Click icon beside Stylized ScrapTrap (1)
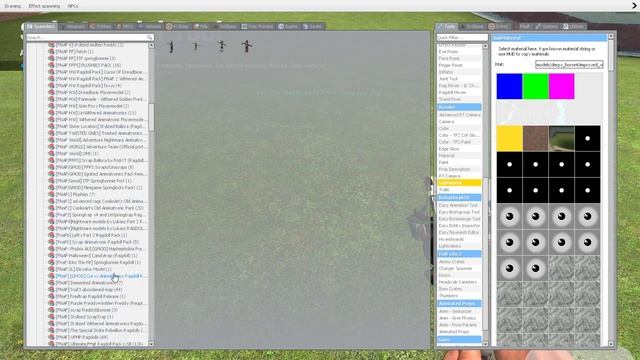The width and height of the screenshot is (640, 360). click(x=51, y=317)
